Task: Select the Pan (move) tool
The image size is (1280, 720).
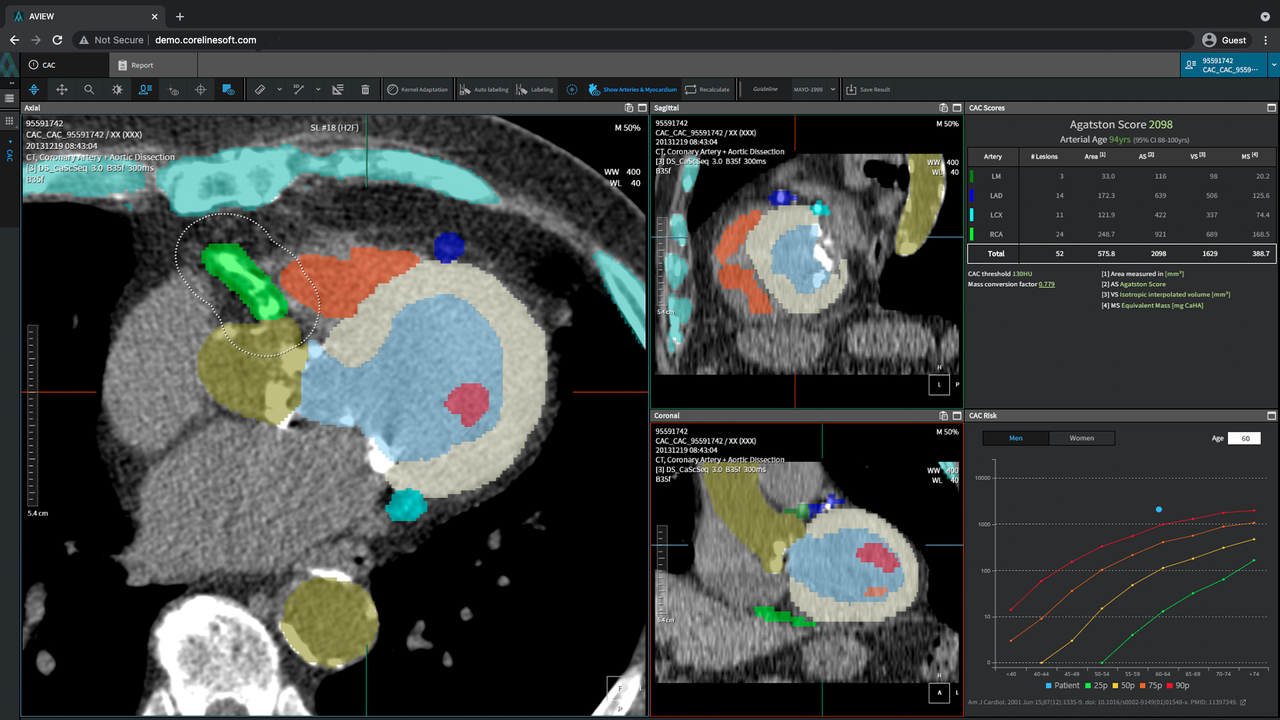Action: coord(61,90)
